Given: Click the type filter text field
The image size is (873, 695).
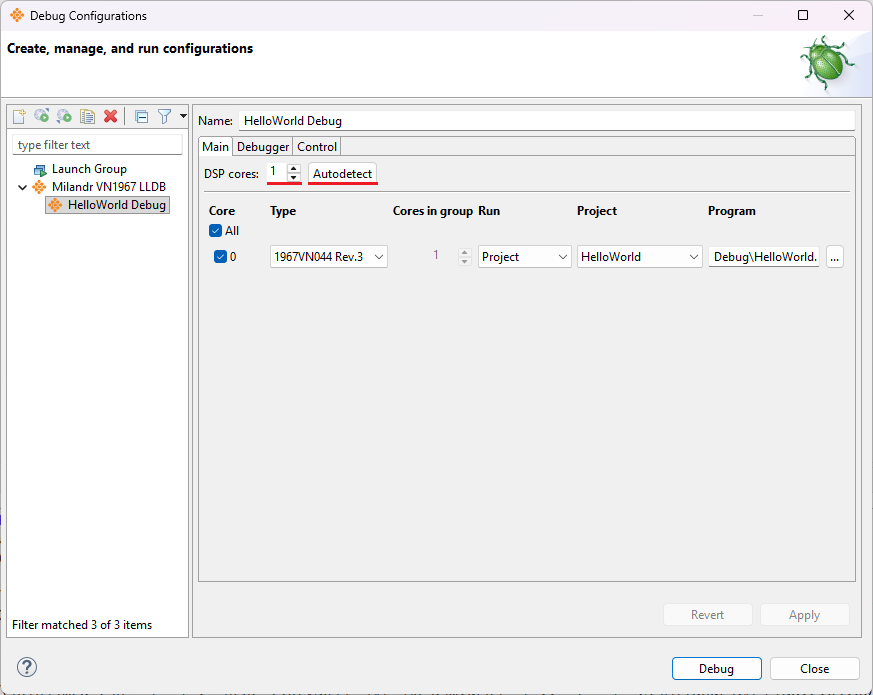Looking at the screenshot, I should [x=97, y=145].
